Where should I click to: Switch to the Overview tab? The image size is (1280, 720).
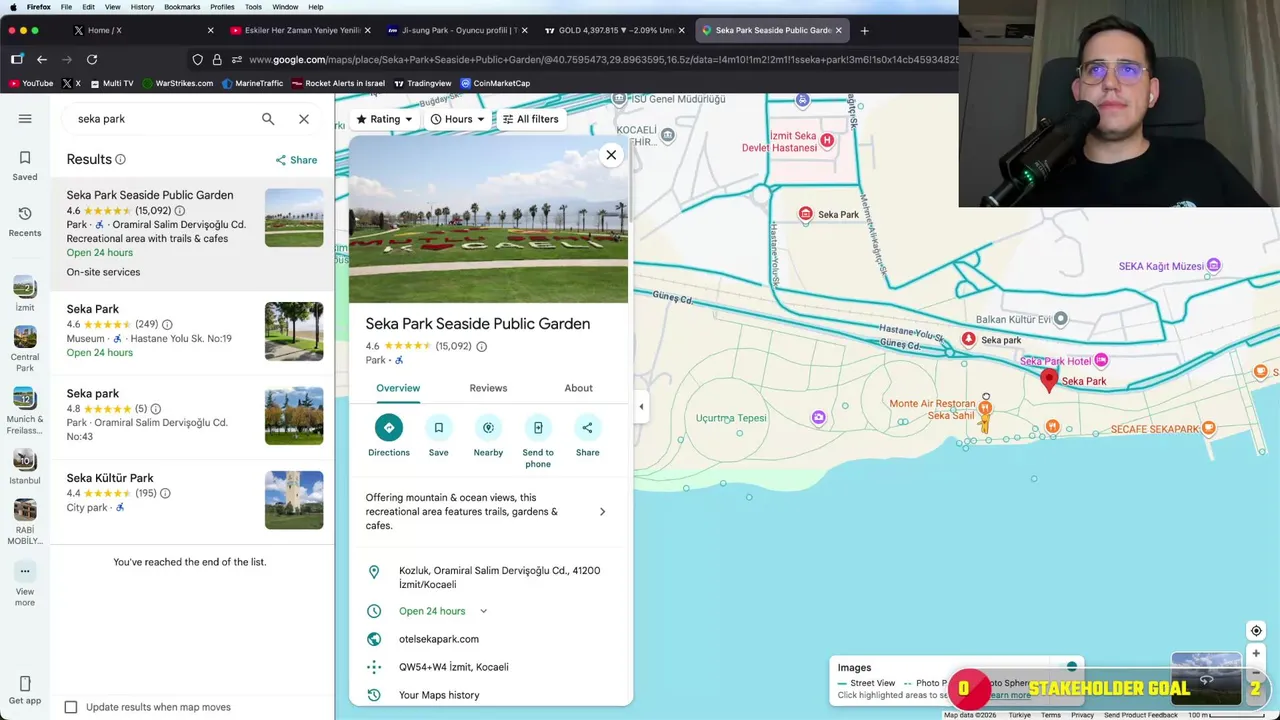point(398,388)
